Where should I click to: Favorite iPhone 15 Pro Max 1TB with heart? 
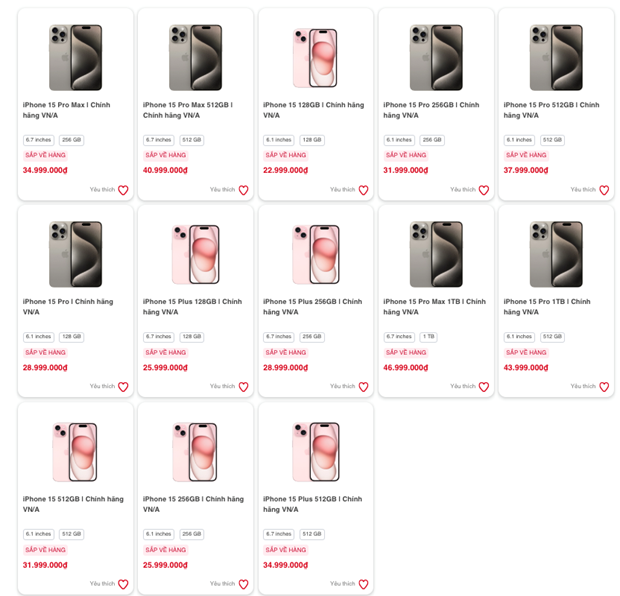(x=483, y=387)
